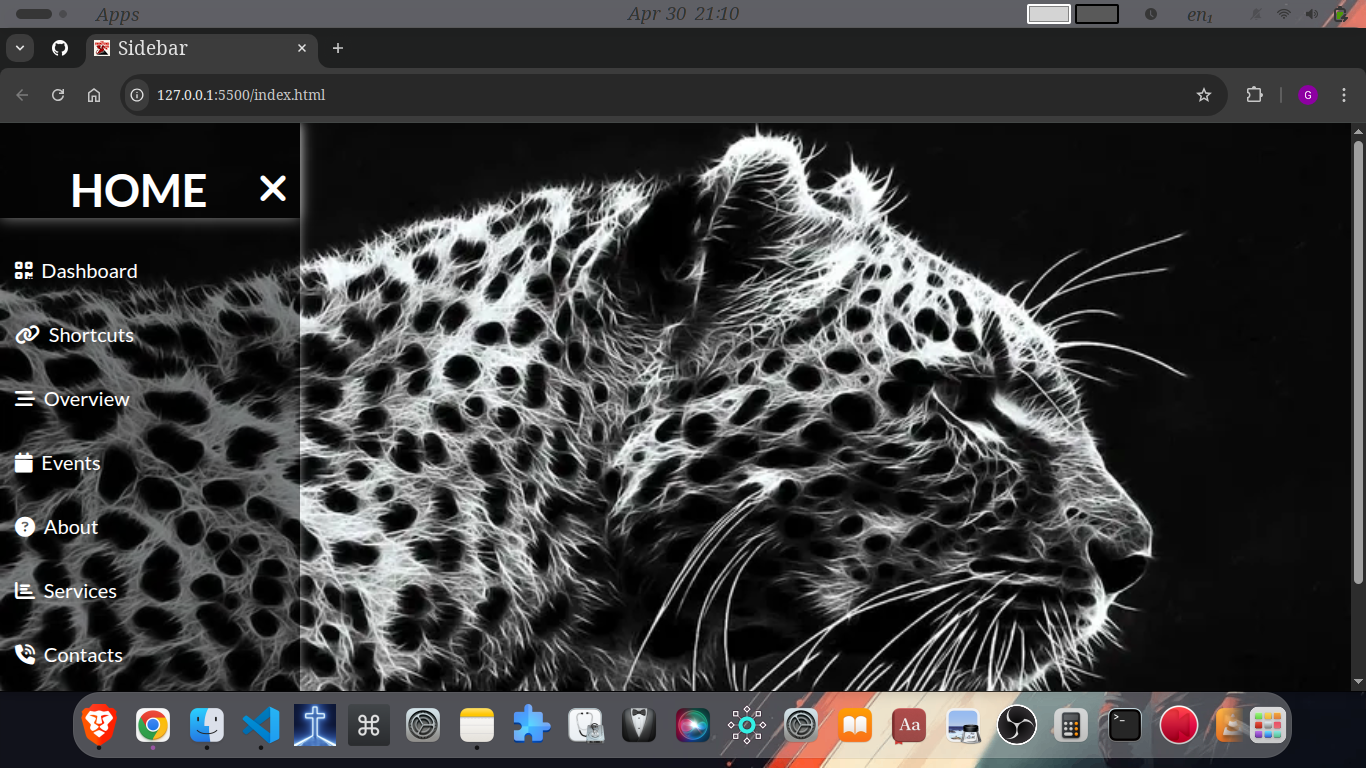Image resolution: width=1366 pixels, height=768 pixels.
Task: Launch OBS Studio from the dock
Action: [x=1017, y=725]
